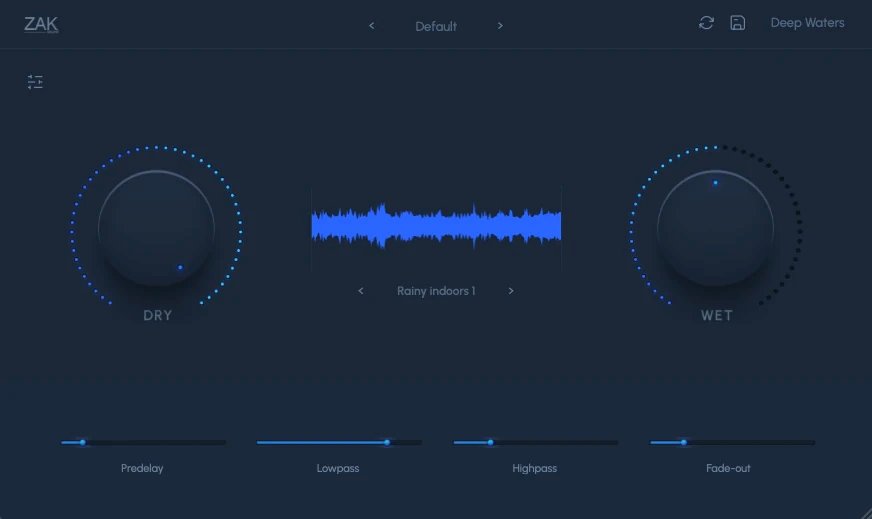Select next sample after Rainy indoors 1
The width and height of the screenshot is (872, 519).
pyautogui.click(x=511, y=291)
